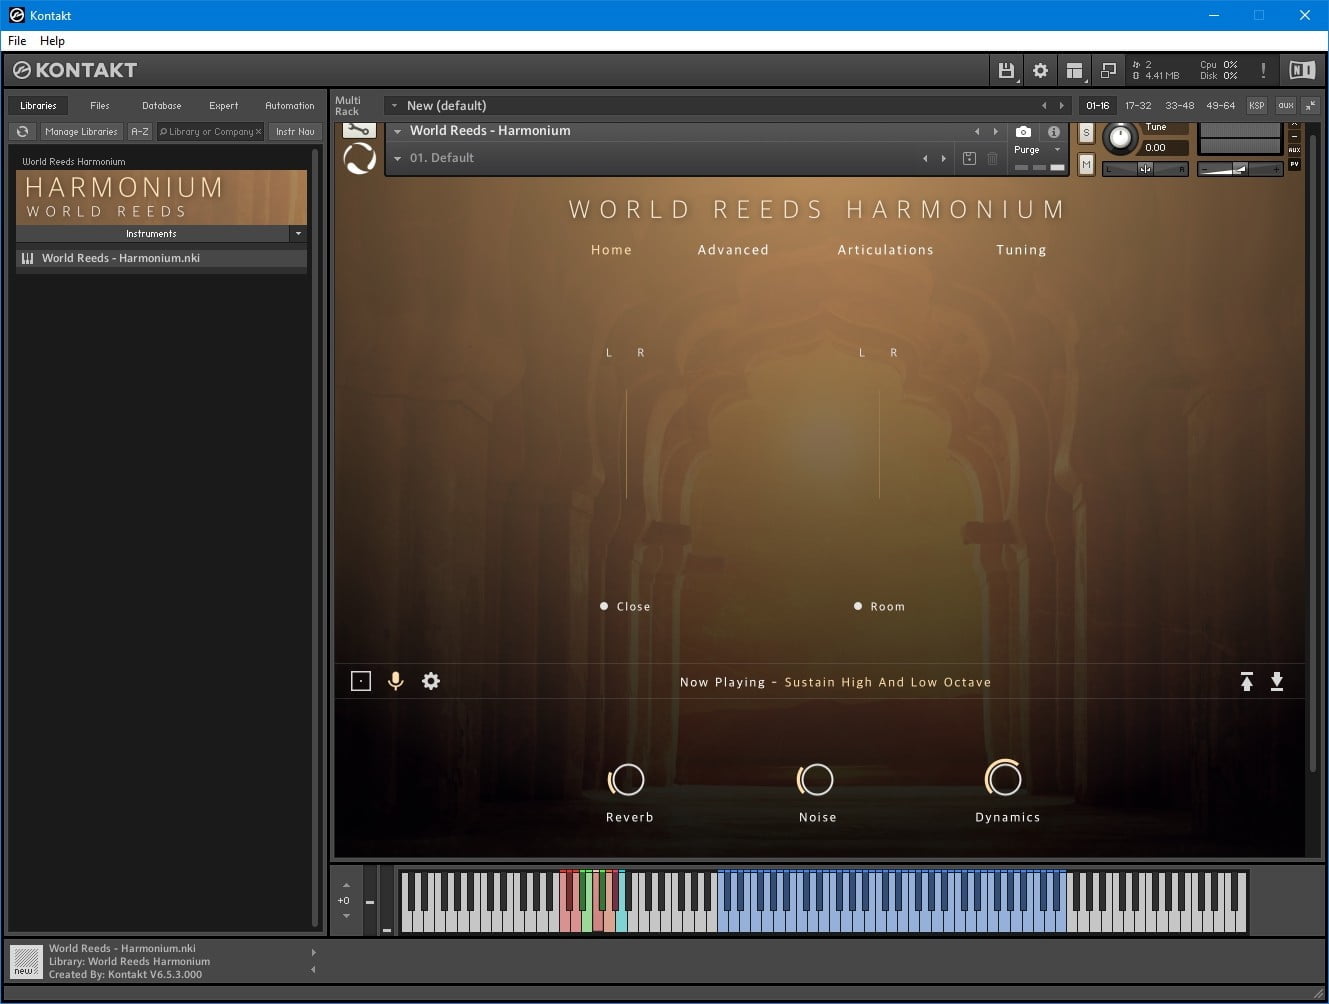Toggle the Close microphone
Image resolution: width=1329 pixels, height=1004 pixels.
point(625,606)
